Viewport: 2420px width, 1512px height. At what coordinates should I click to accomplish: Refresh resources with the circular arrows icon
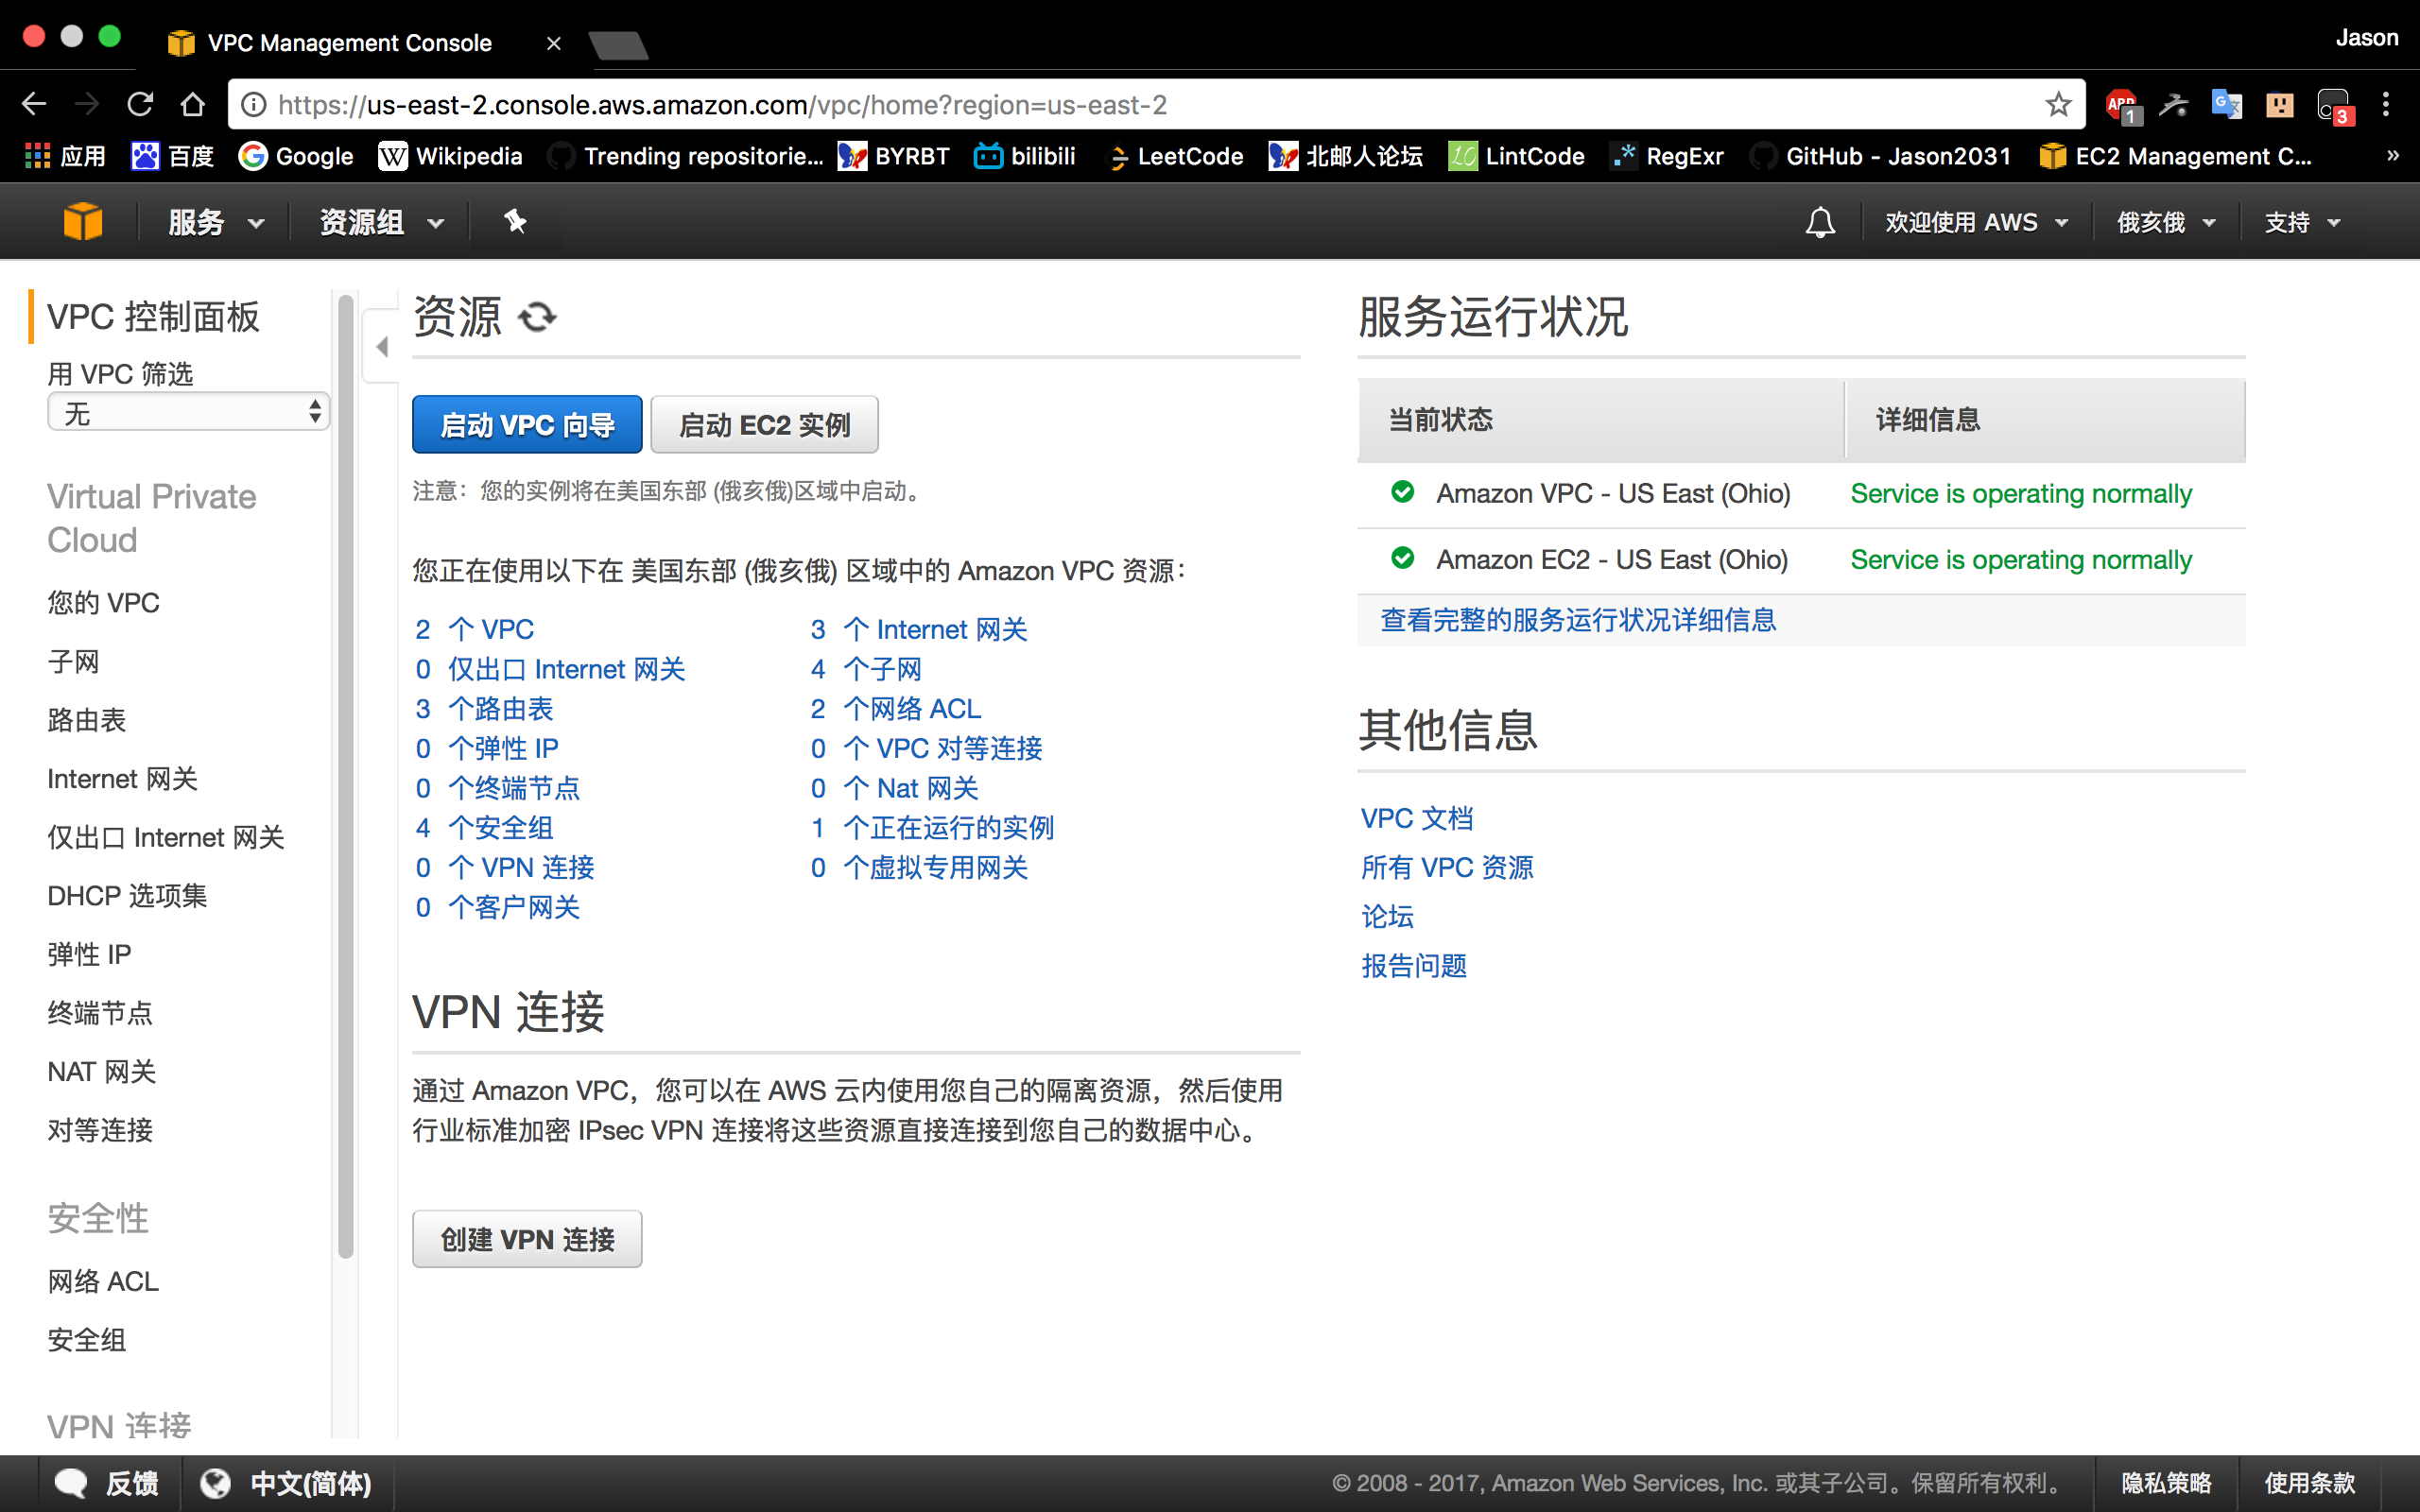point(537,317)
